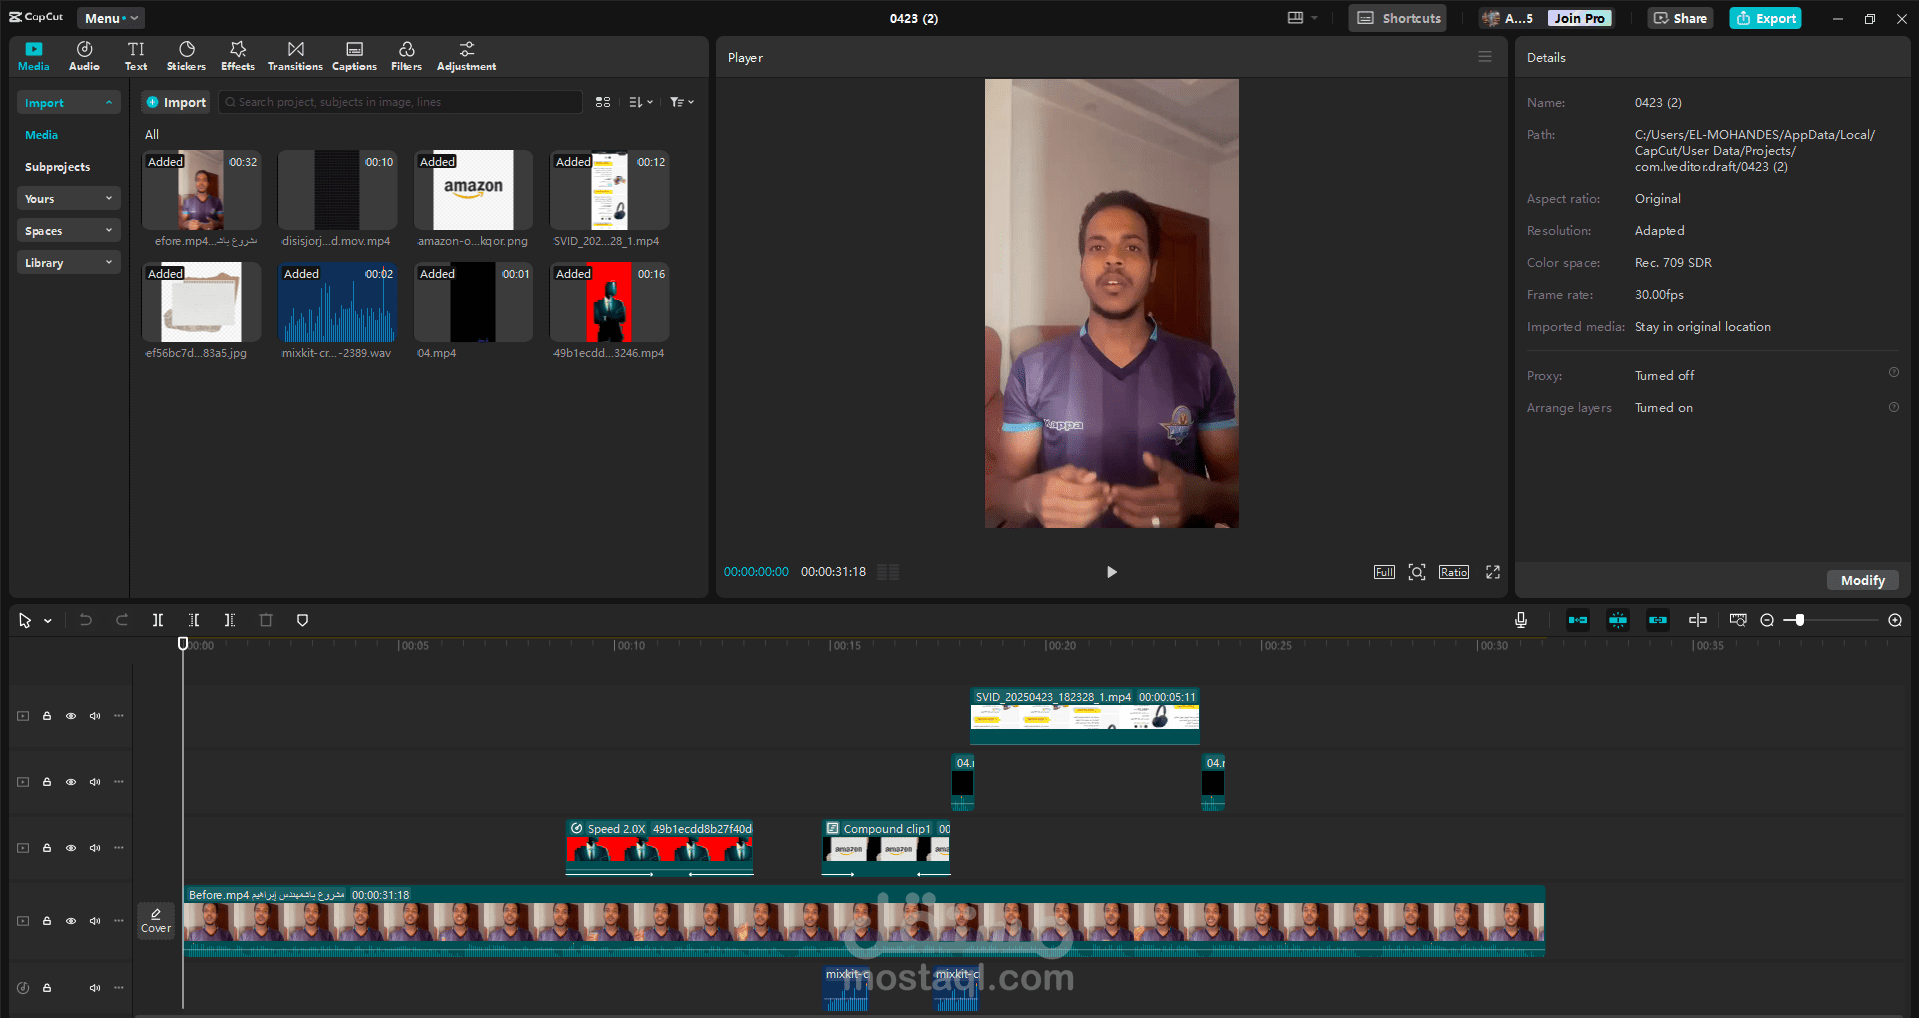Click the track icon left of the Compound clip1 lock
Image resolution: width=1919 pixels, height=1018 pixels.
click(x=23, y=848)
